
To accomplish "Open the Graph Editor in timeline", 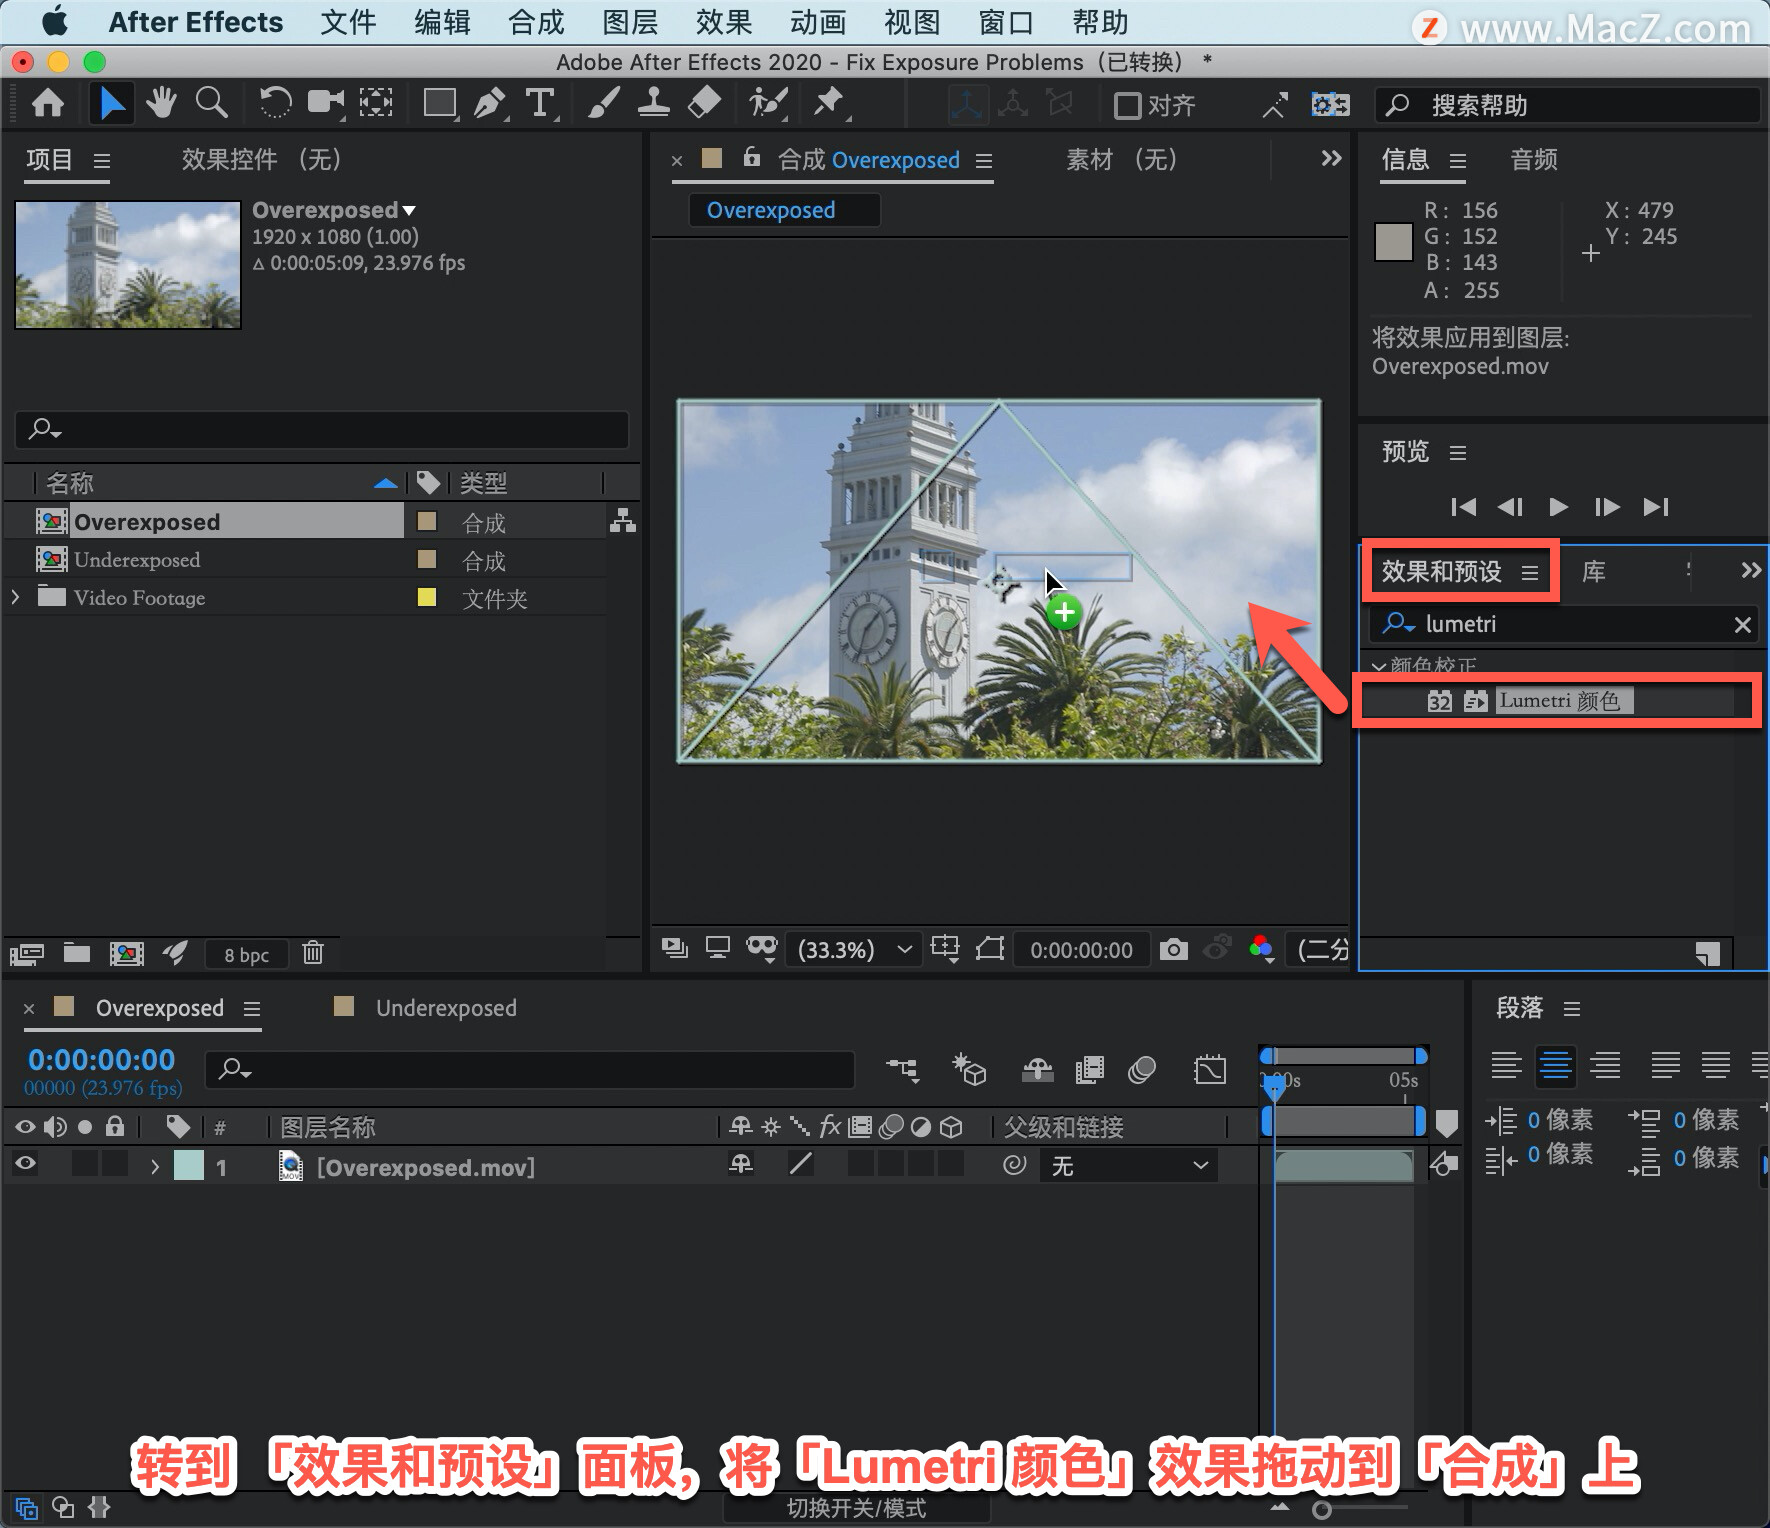I will (1210, 1071).
